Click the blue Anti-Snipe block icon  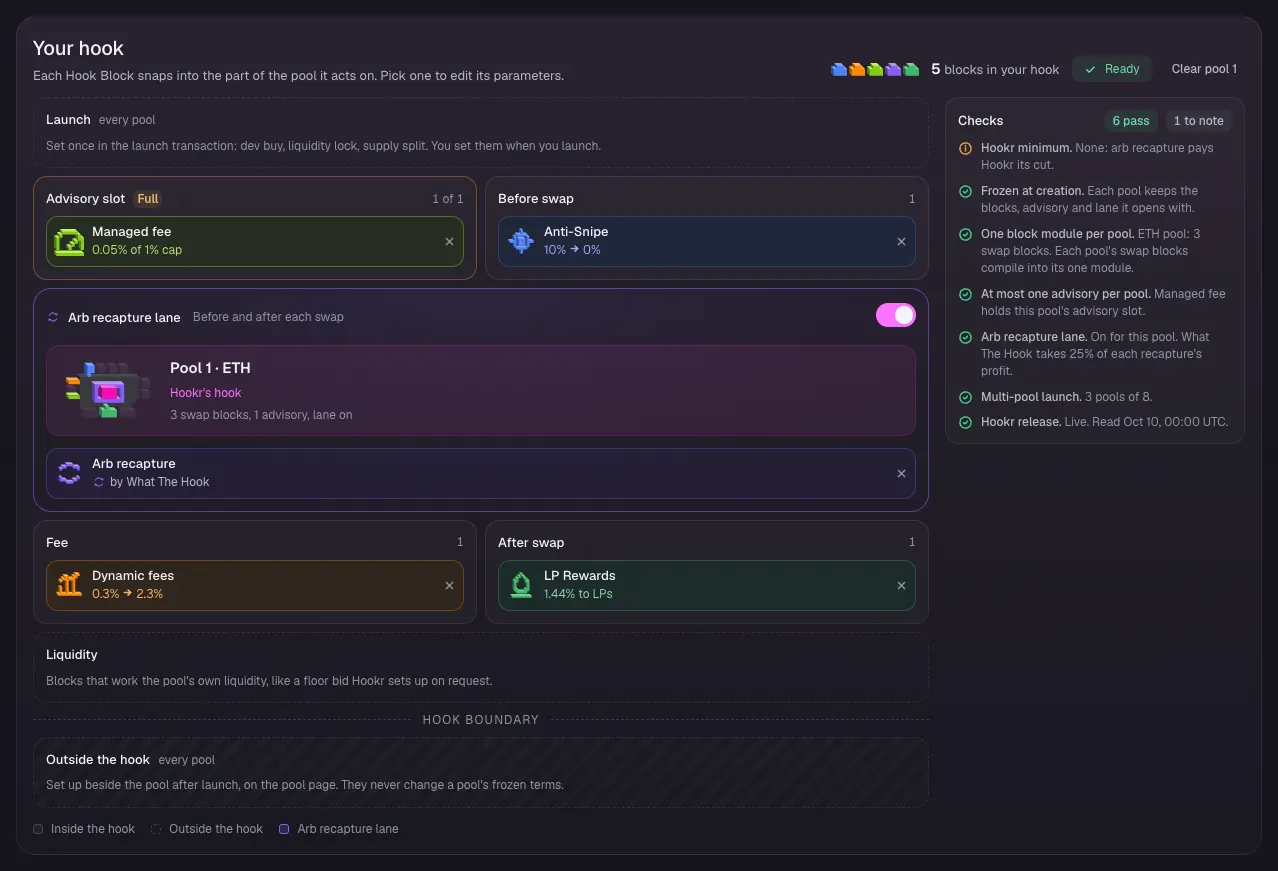(x=521, y=241)
